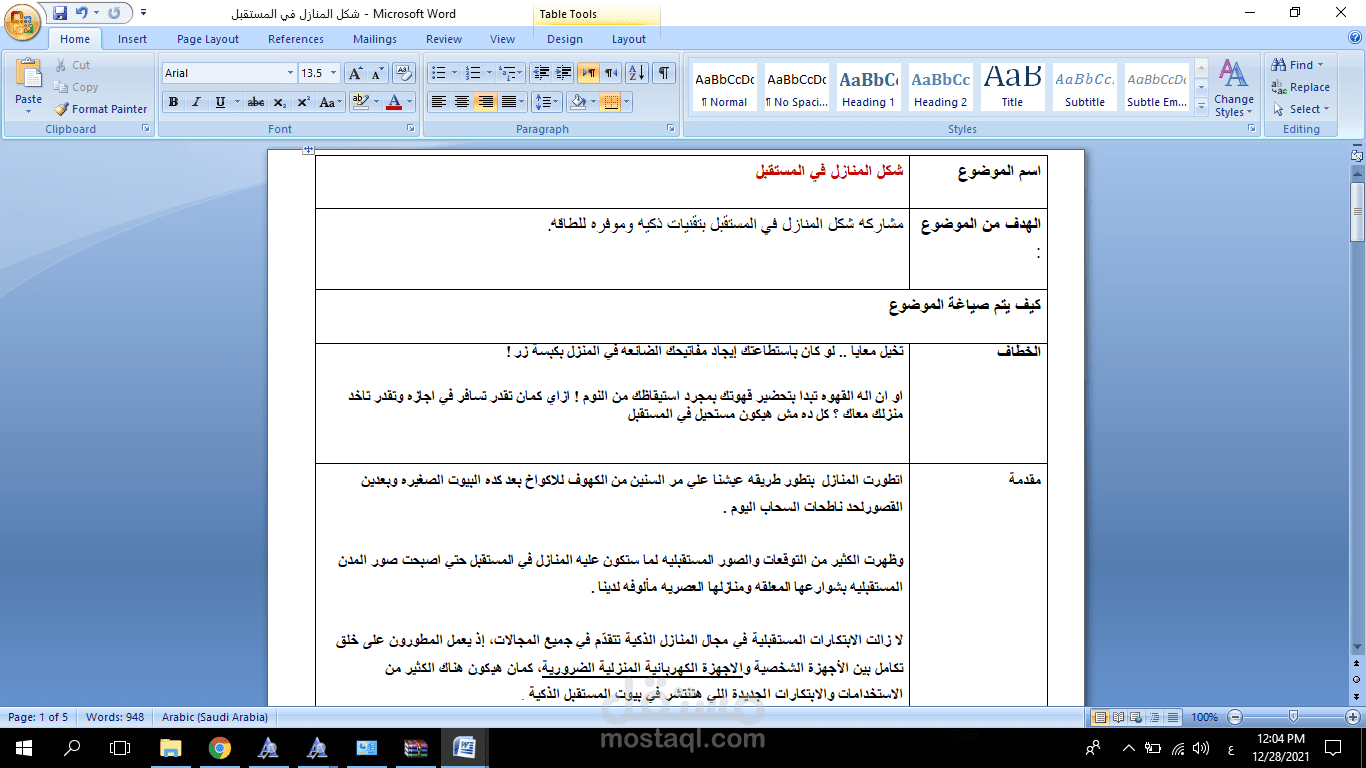Click the Replace command
Viewport: 1366px width, 768px height.
[x=1301, y=87]
